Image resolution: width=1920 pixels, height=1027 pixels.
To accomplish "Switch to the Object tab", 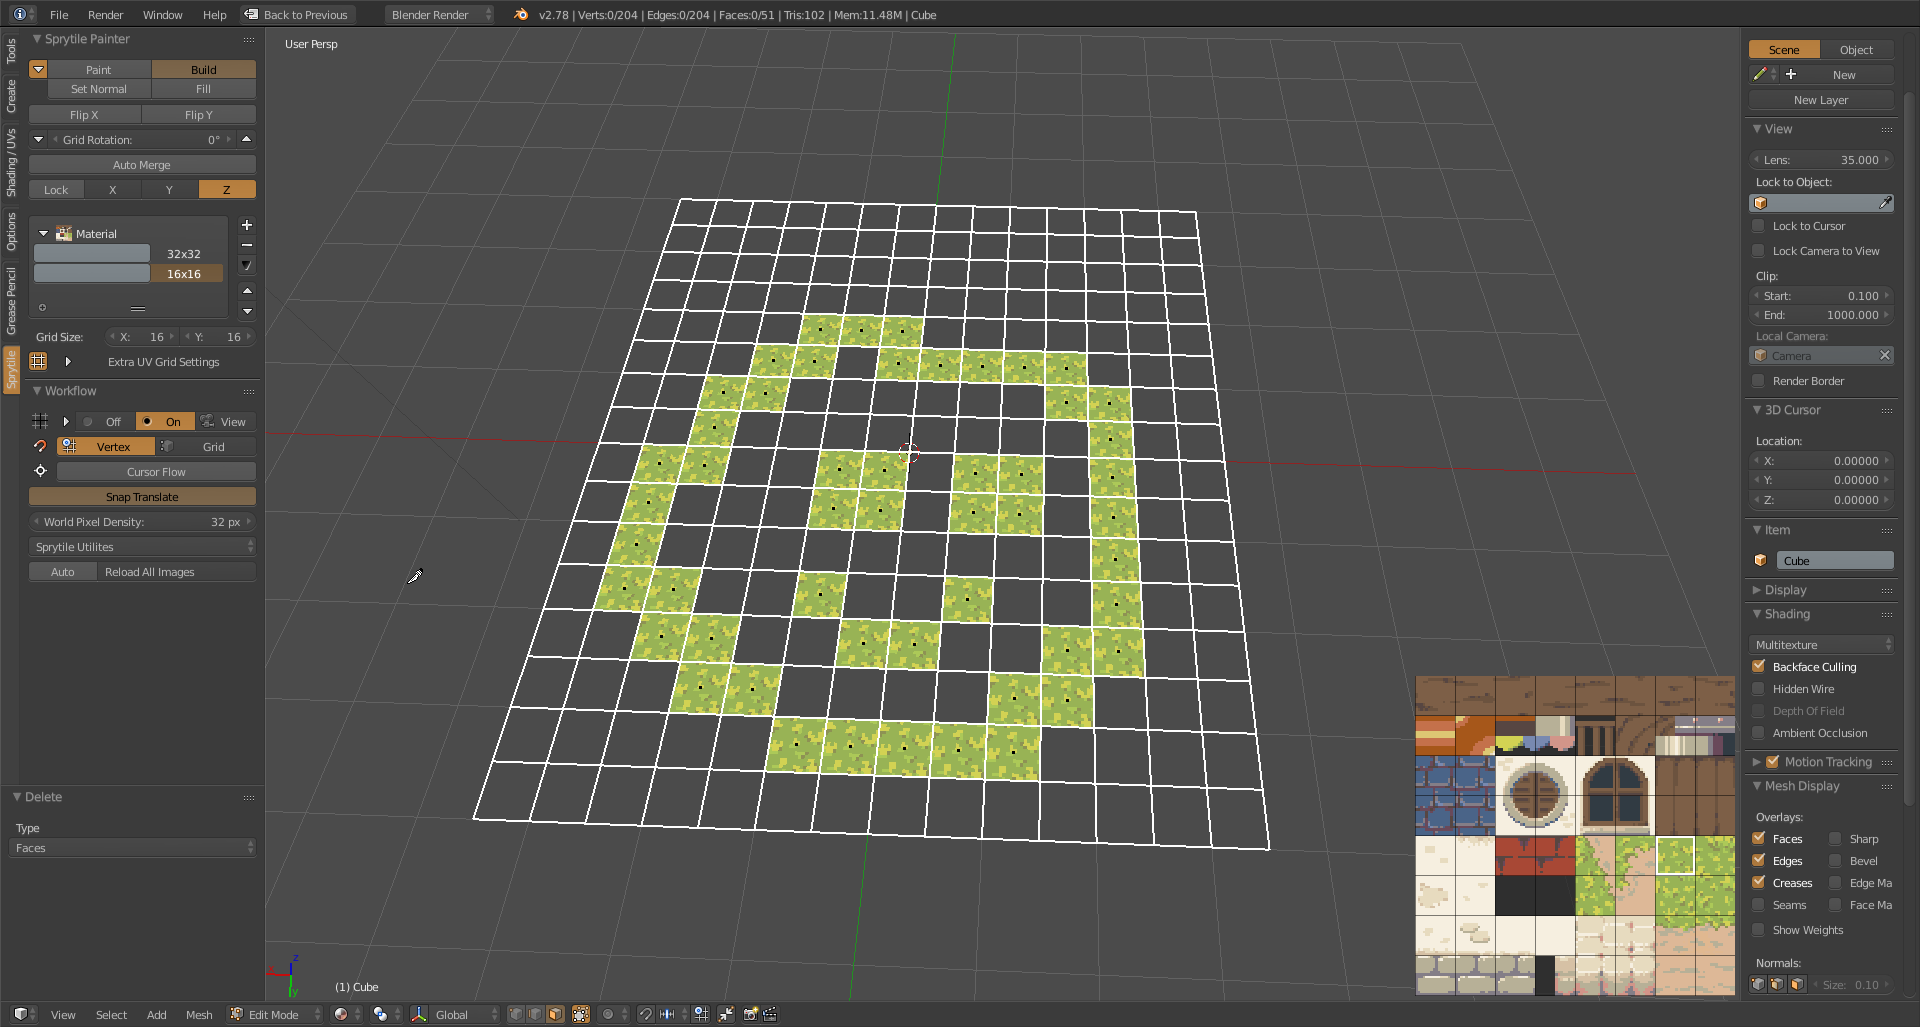I will point(1856,49).
